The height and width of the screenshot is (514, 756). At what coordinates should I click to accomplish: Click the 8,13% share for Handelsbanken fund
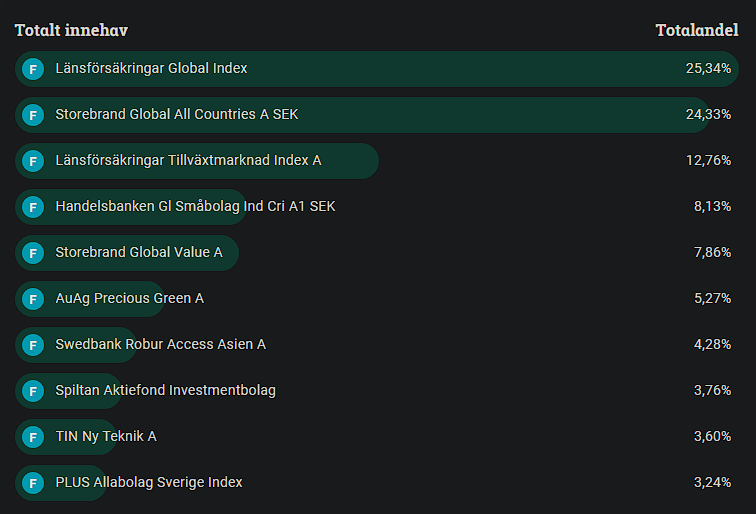(712, 206)
